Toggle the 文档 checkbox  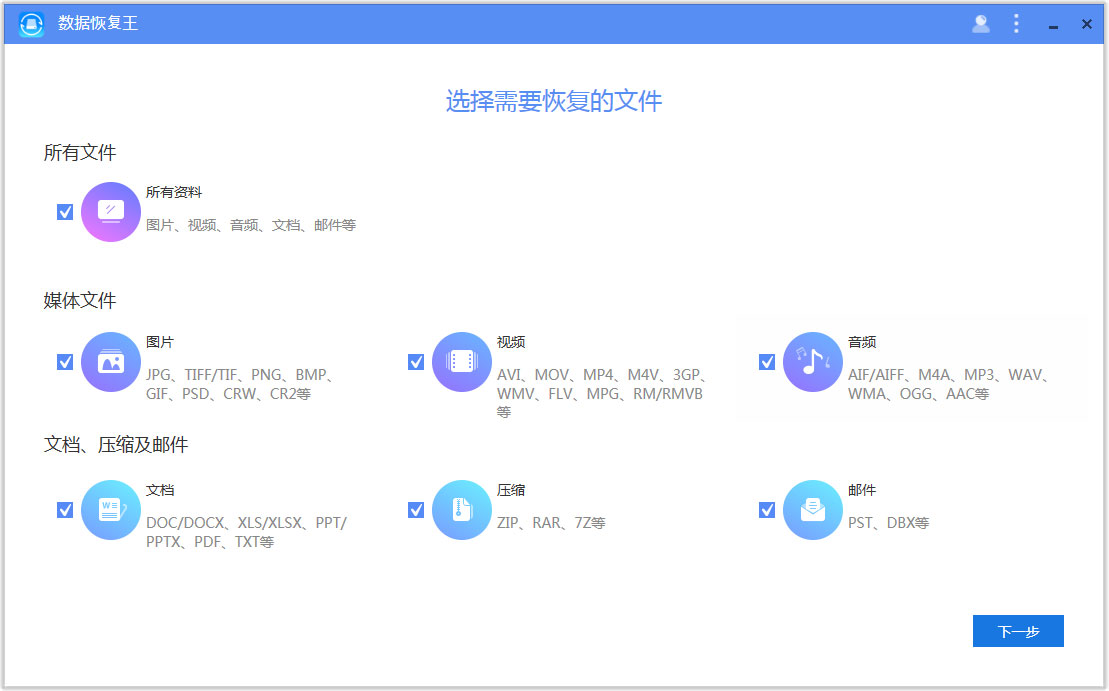point(65,509)
